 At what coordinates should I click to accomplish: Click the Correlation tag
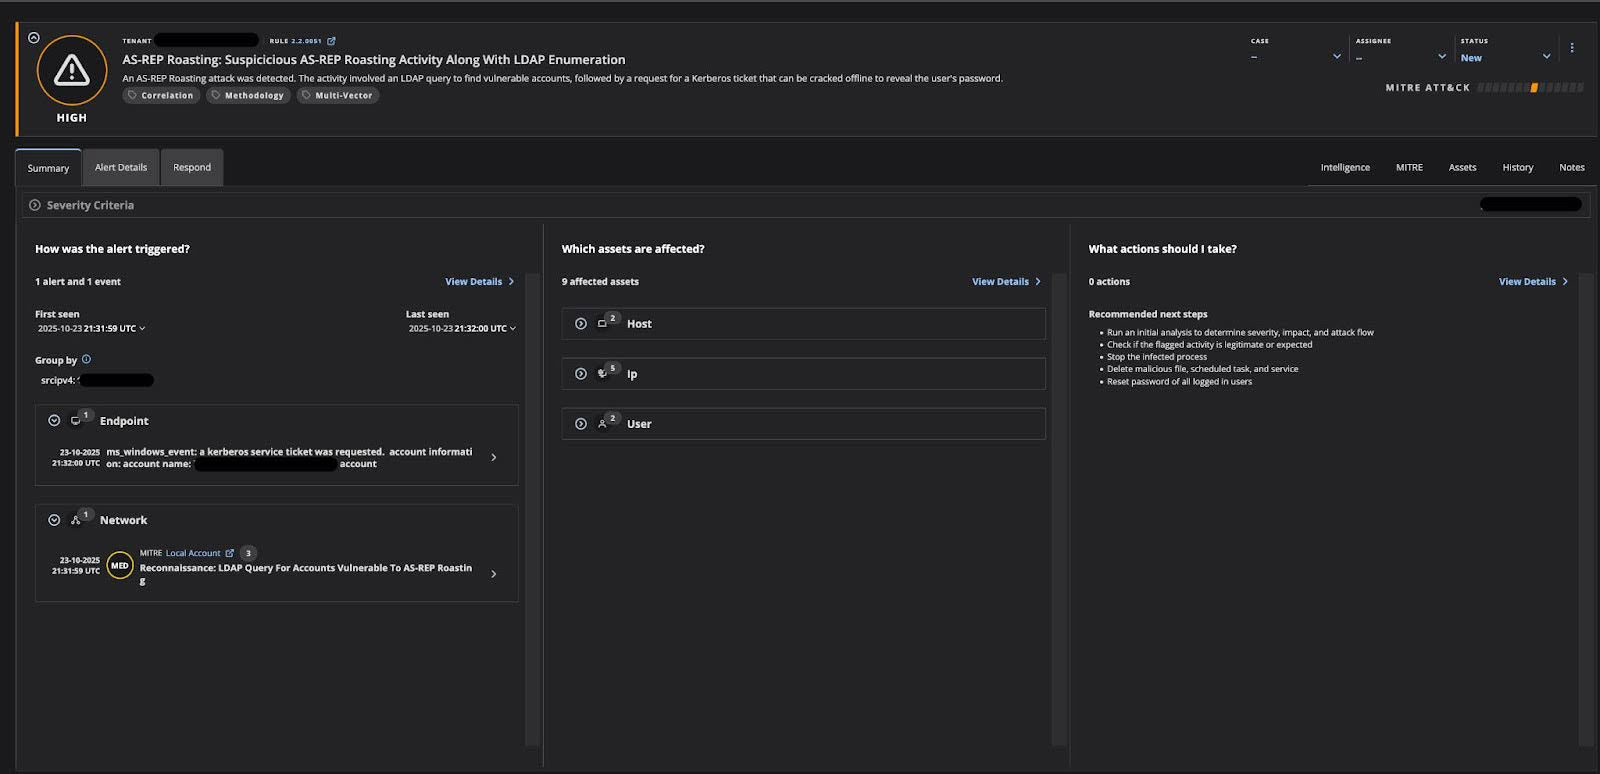point(161,96)
